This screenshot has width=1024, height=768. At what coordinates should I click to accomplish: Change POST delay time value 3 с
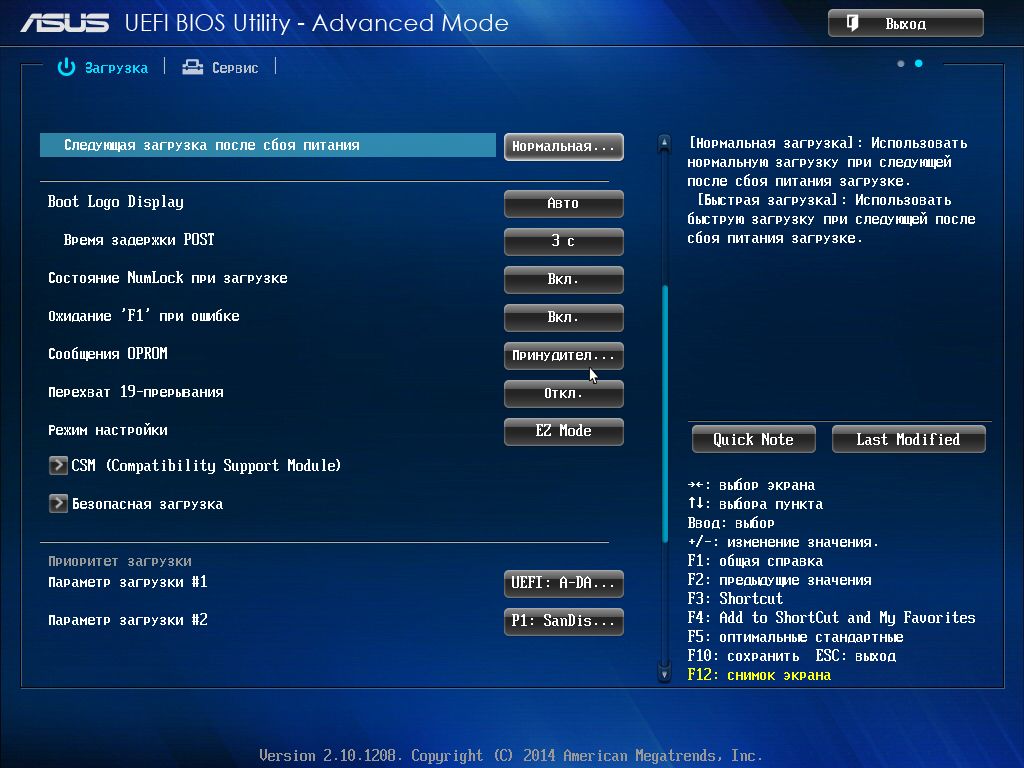[564, 242]
